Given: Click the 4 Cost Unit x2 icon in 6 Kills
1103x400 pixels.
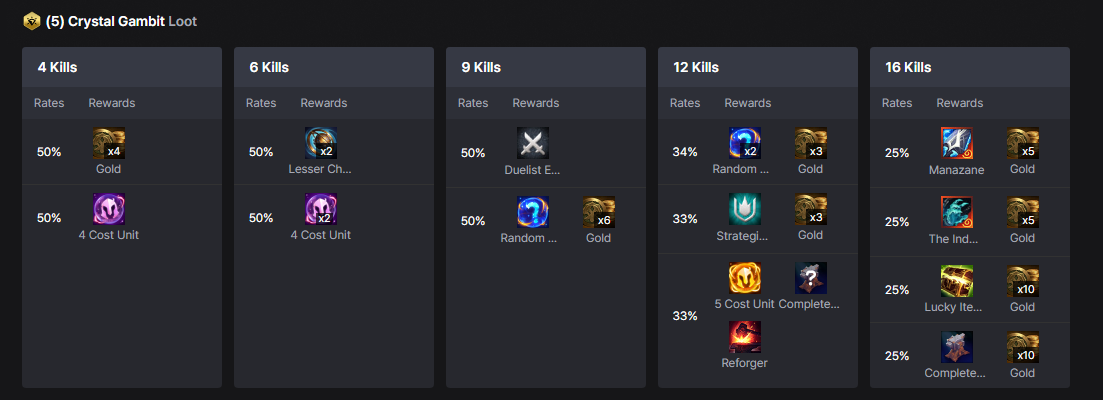Looking at the screenshot, I should pos(320,209).
